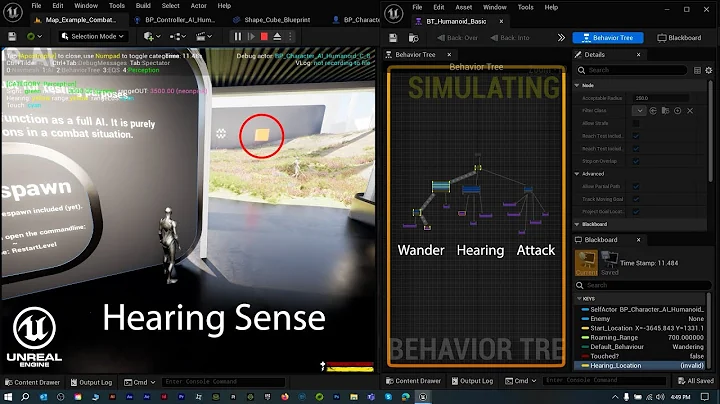Image resolution: width=720 pixels, height=404 pixels.
Task: Open Windows taskbar search
Action: [x=25, y=397]
